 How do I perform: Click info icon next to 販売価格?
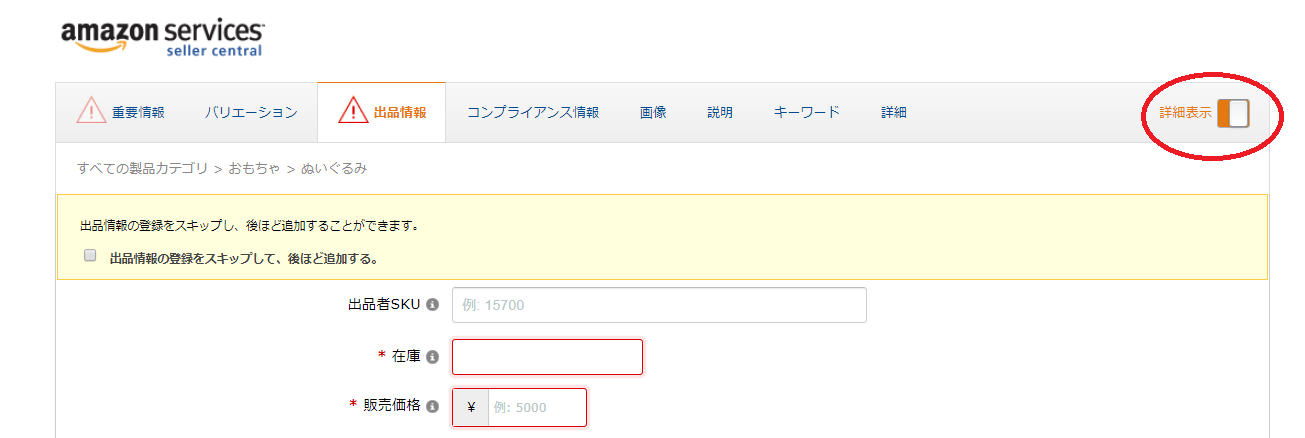(432, 407)
